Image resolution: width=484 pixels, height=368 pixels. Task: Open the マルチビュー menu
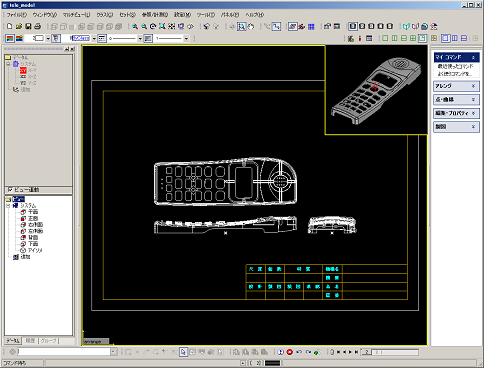point(76,15)
